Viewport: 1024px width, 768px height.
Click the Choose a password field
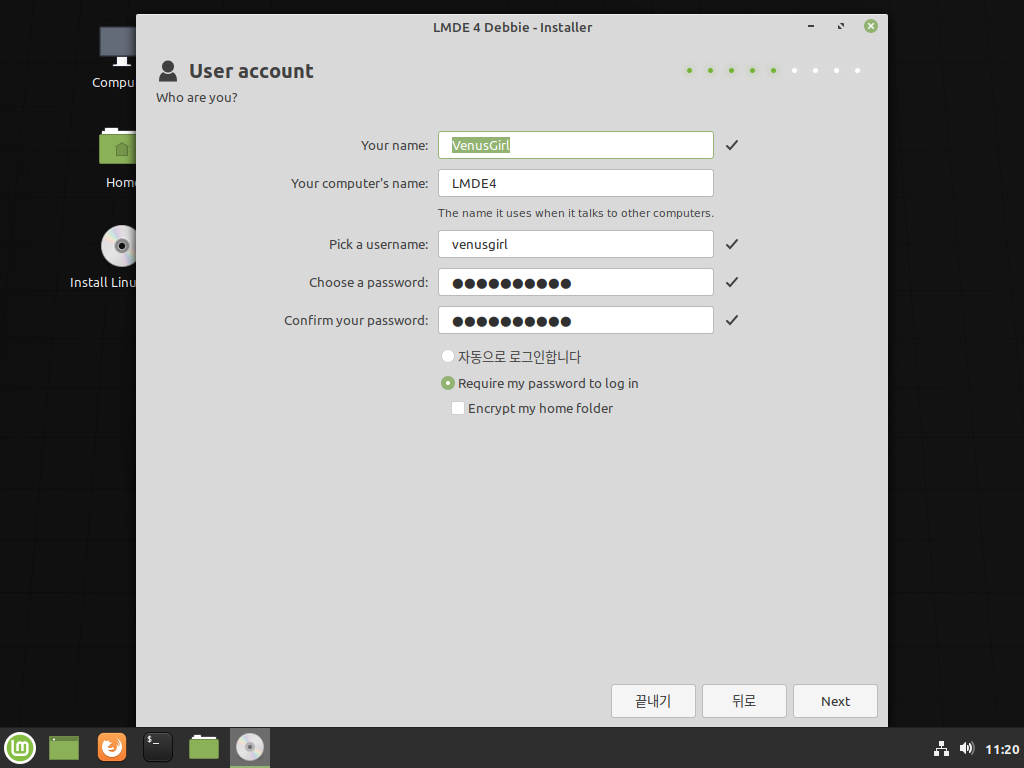(x=575, y=282)
